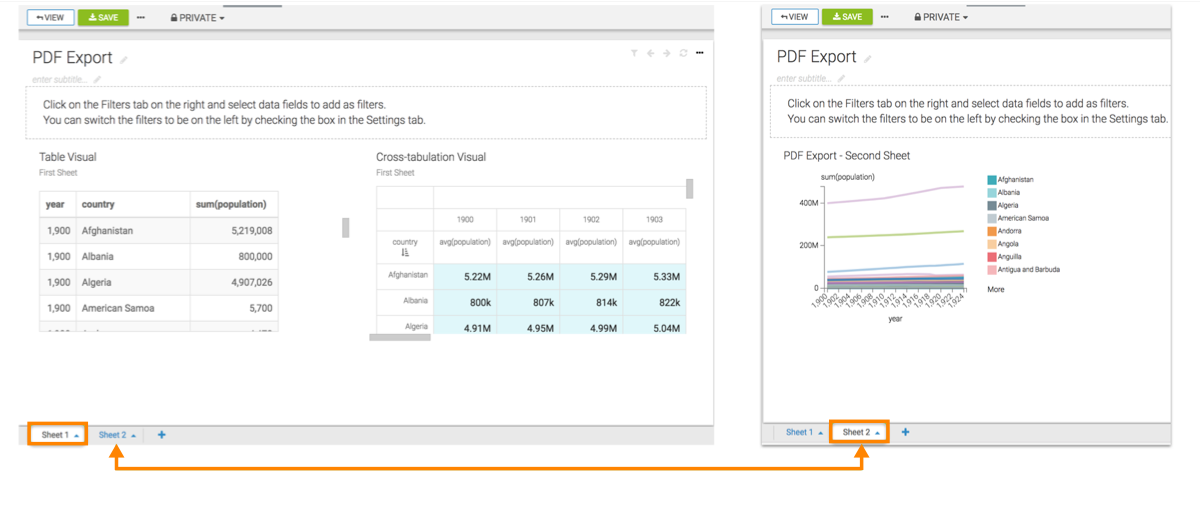Add a new sheet with plus icon in left dashboard

click(x=162, y=435)
